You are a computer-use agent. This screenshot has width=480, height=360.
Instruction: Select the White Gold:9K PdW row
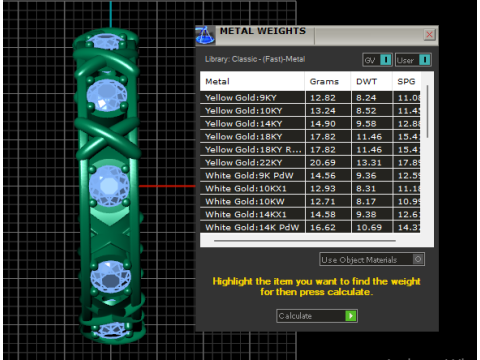point(310,176)
